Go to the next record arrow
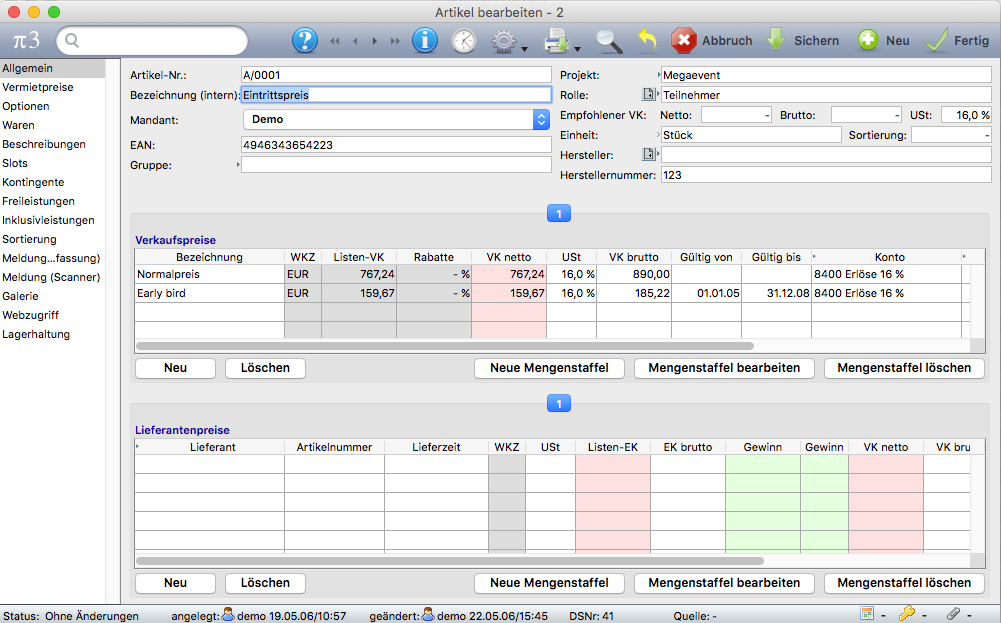Viewport: 1001px width, 623px height. 375,41
